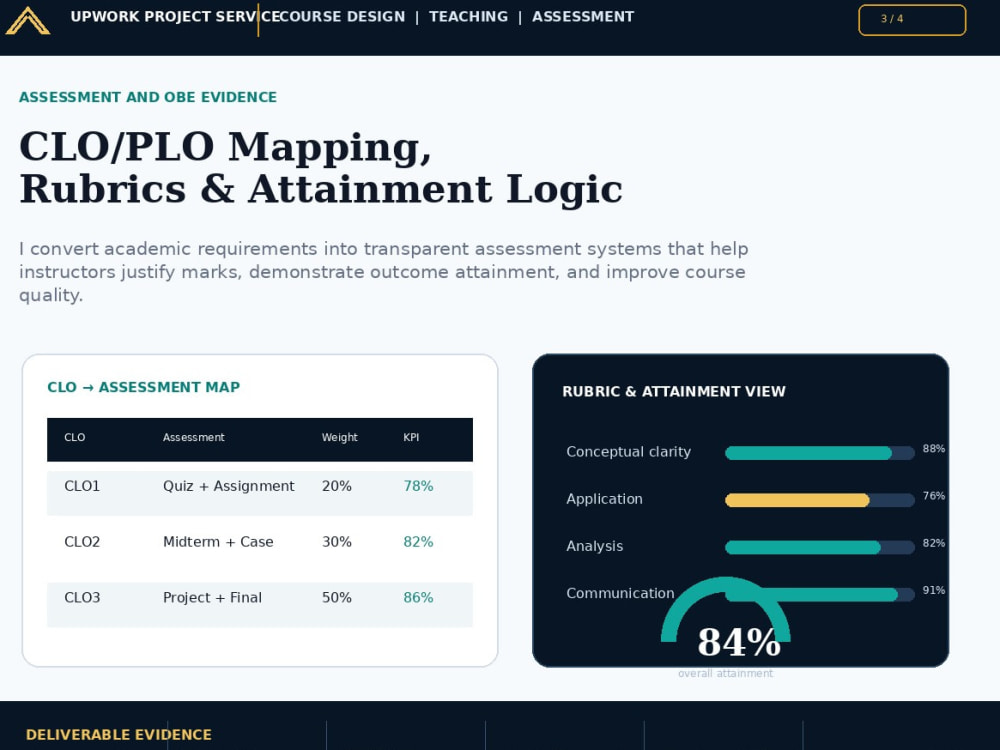Click Project + Final cell

pos(212,598)
